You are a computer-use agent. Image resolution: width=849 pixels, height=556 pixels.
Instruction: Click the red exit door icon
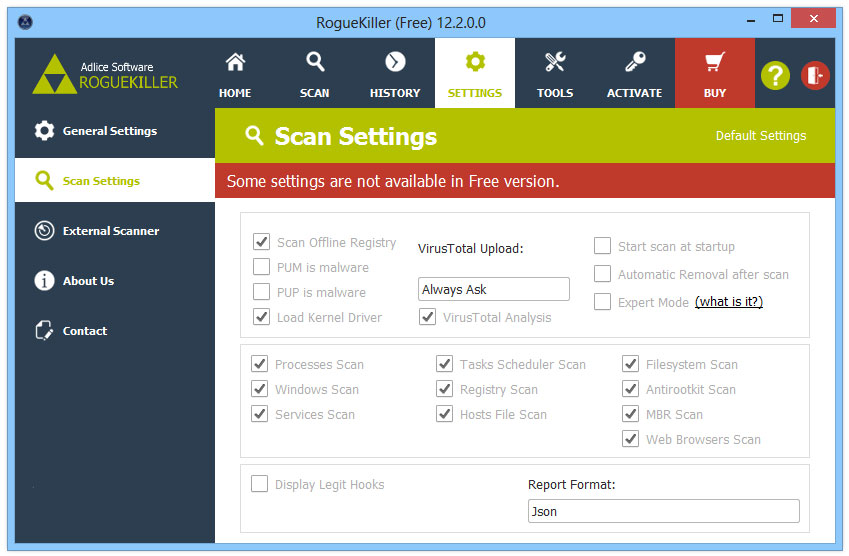pos(815,75)
